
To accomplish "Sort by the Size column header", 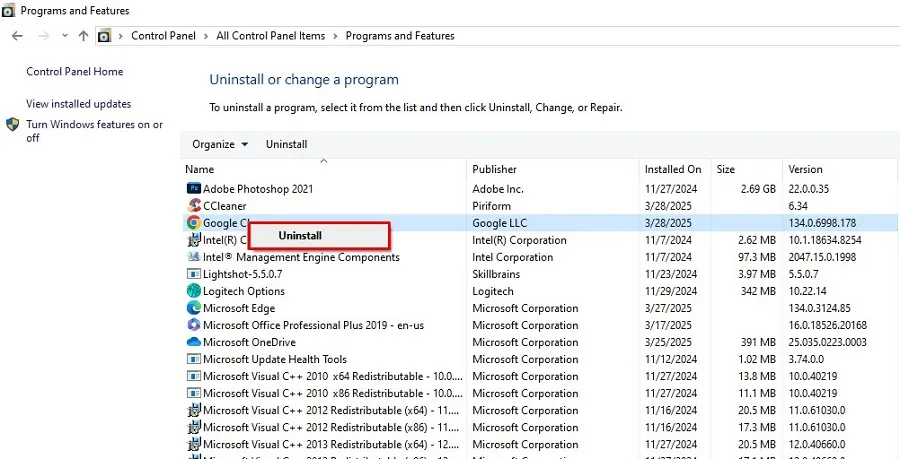I will (x=726, y=169).
